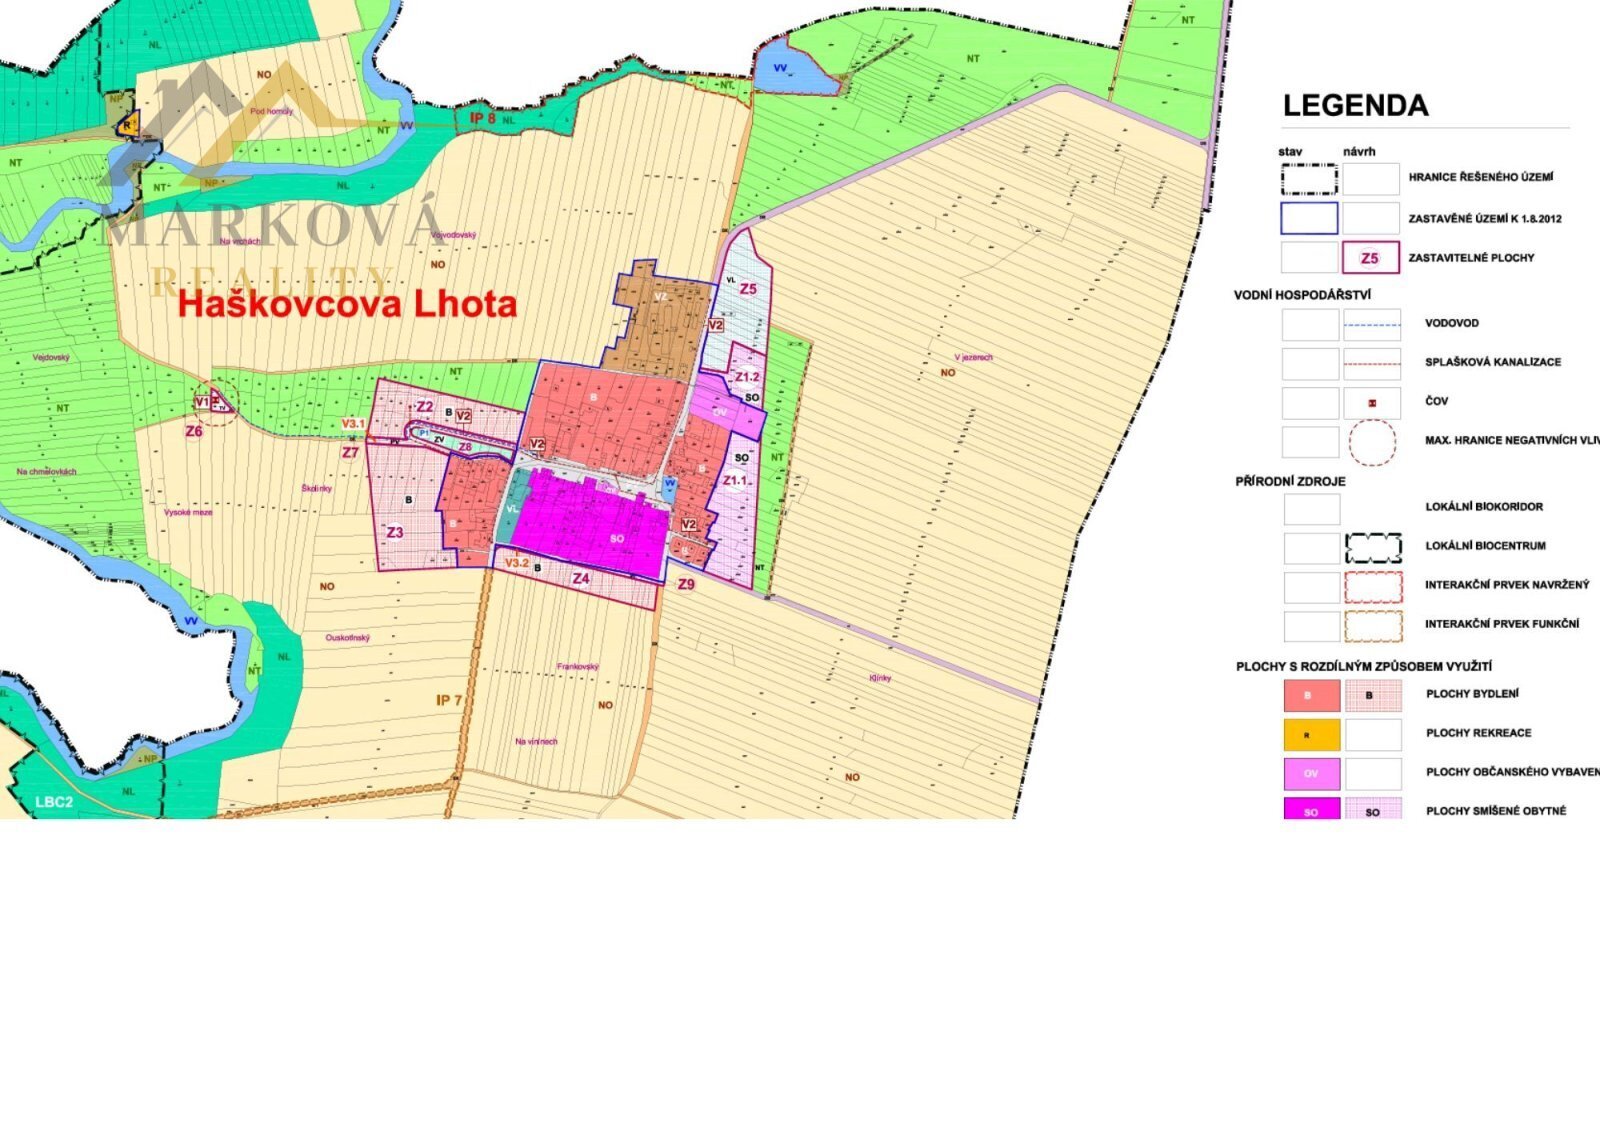1600x1131 pixels.
Task: Click the Splašková kanalizace line symbol
Action: 1372,363
